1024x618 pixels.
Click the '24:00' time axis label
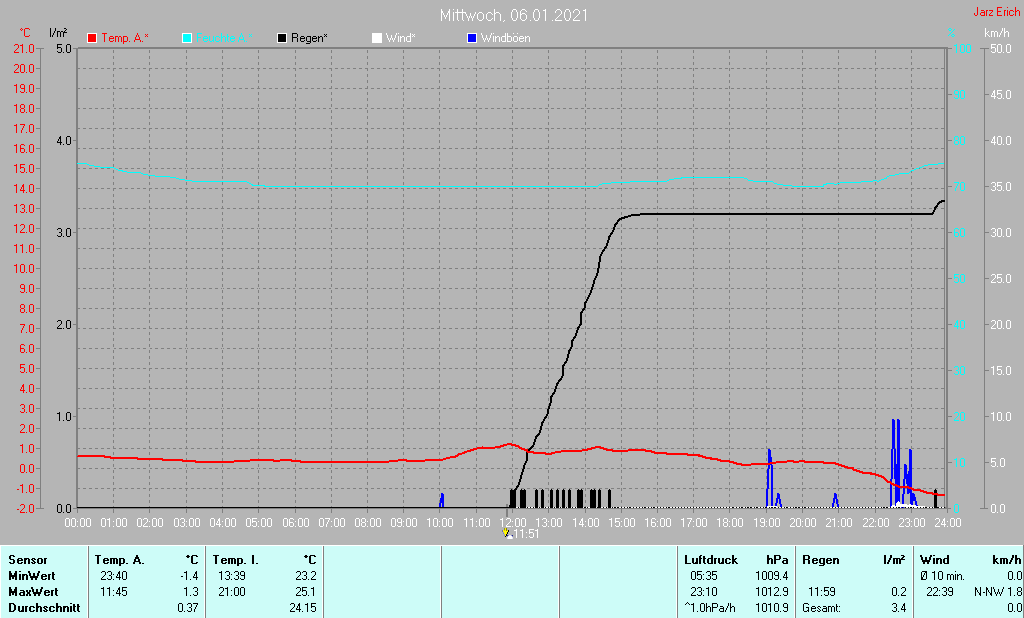tap(948, 523)
